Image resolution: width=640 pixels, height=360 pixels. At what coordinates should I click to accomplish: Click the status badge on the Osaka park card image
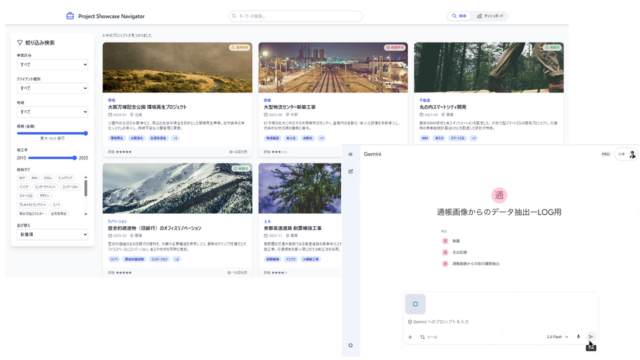240,48
